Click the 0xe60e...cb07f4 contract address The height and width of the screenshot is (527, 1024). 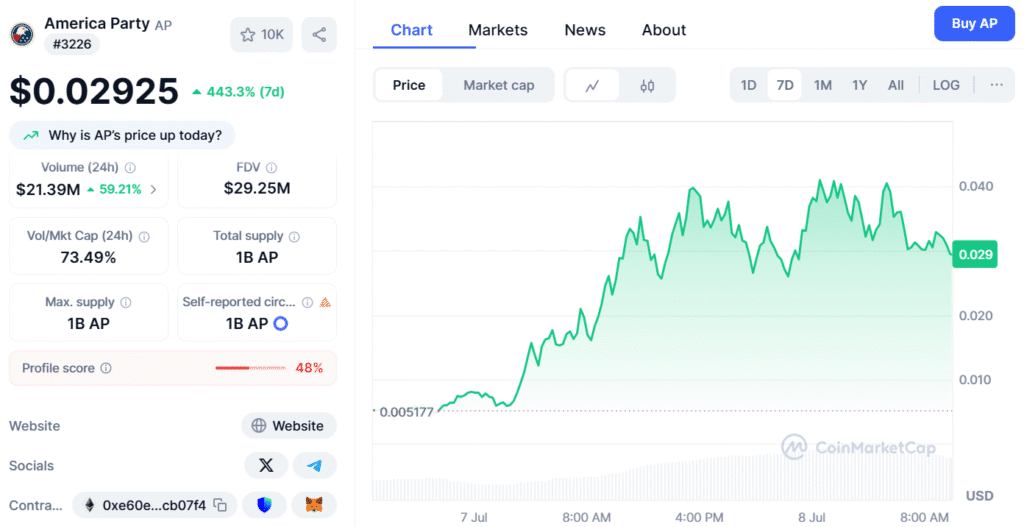(154, 505)
